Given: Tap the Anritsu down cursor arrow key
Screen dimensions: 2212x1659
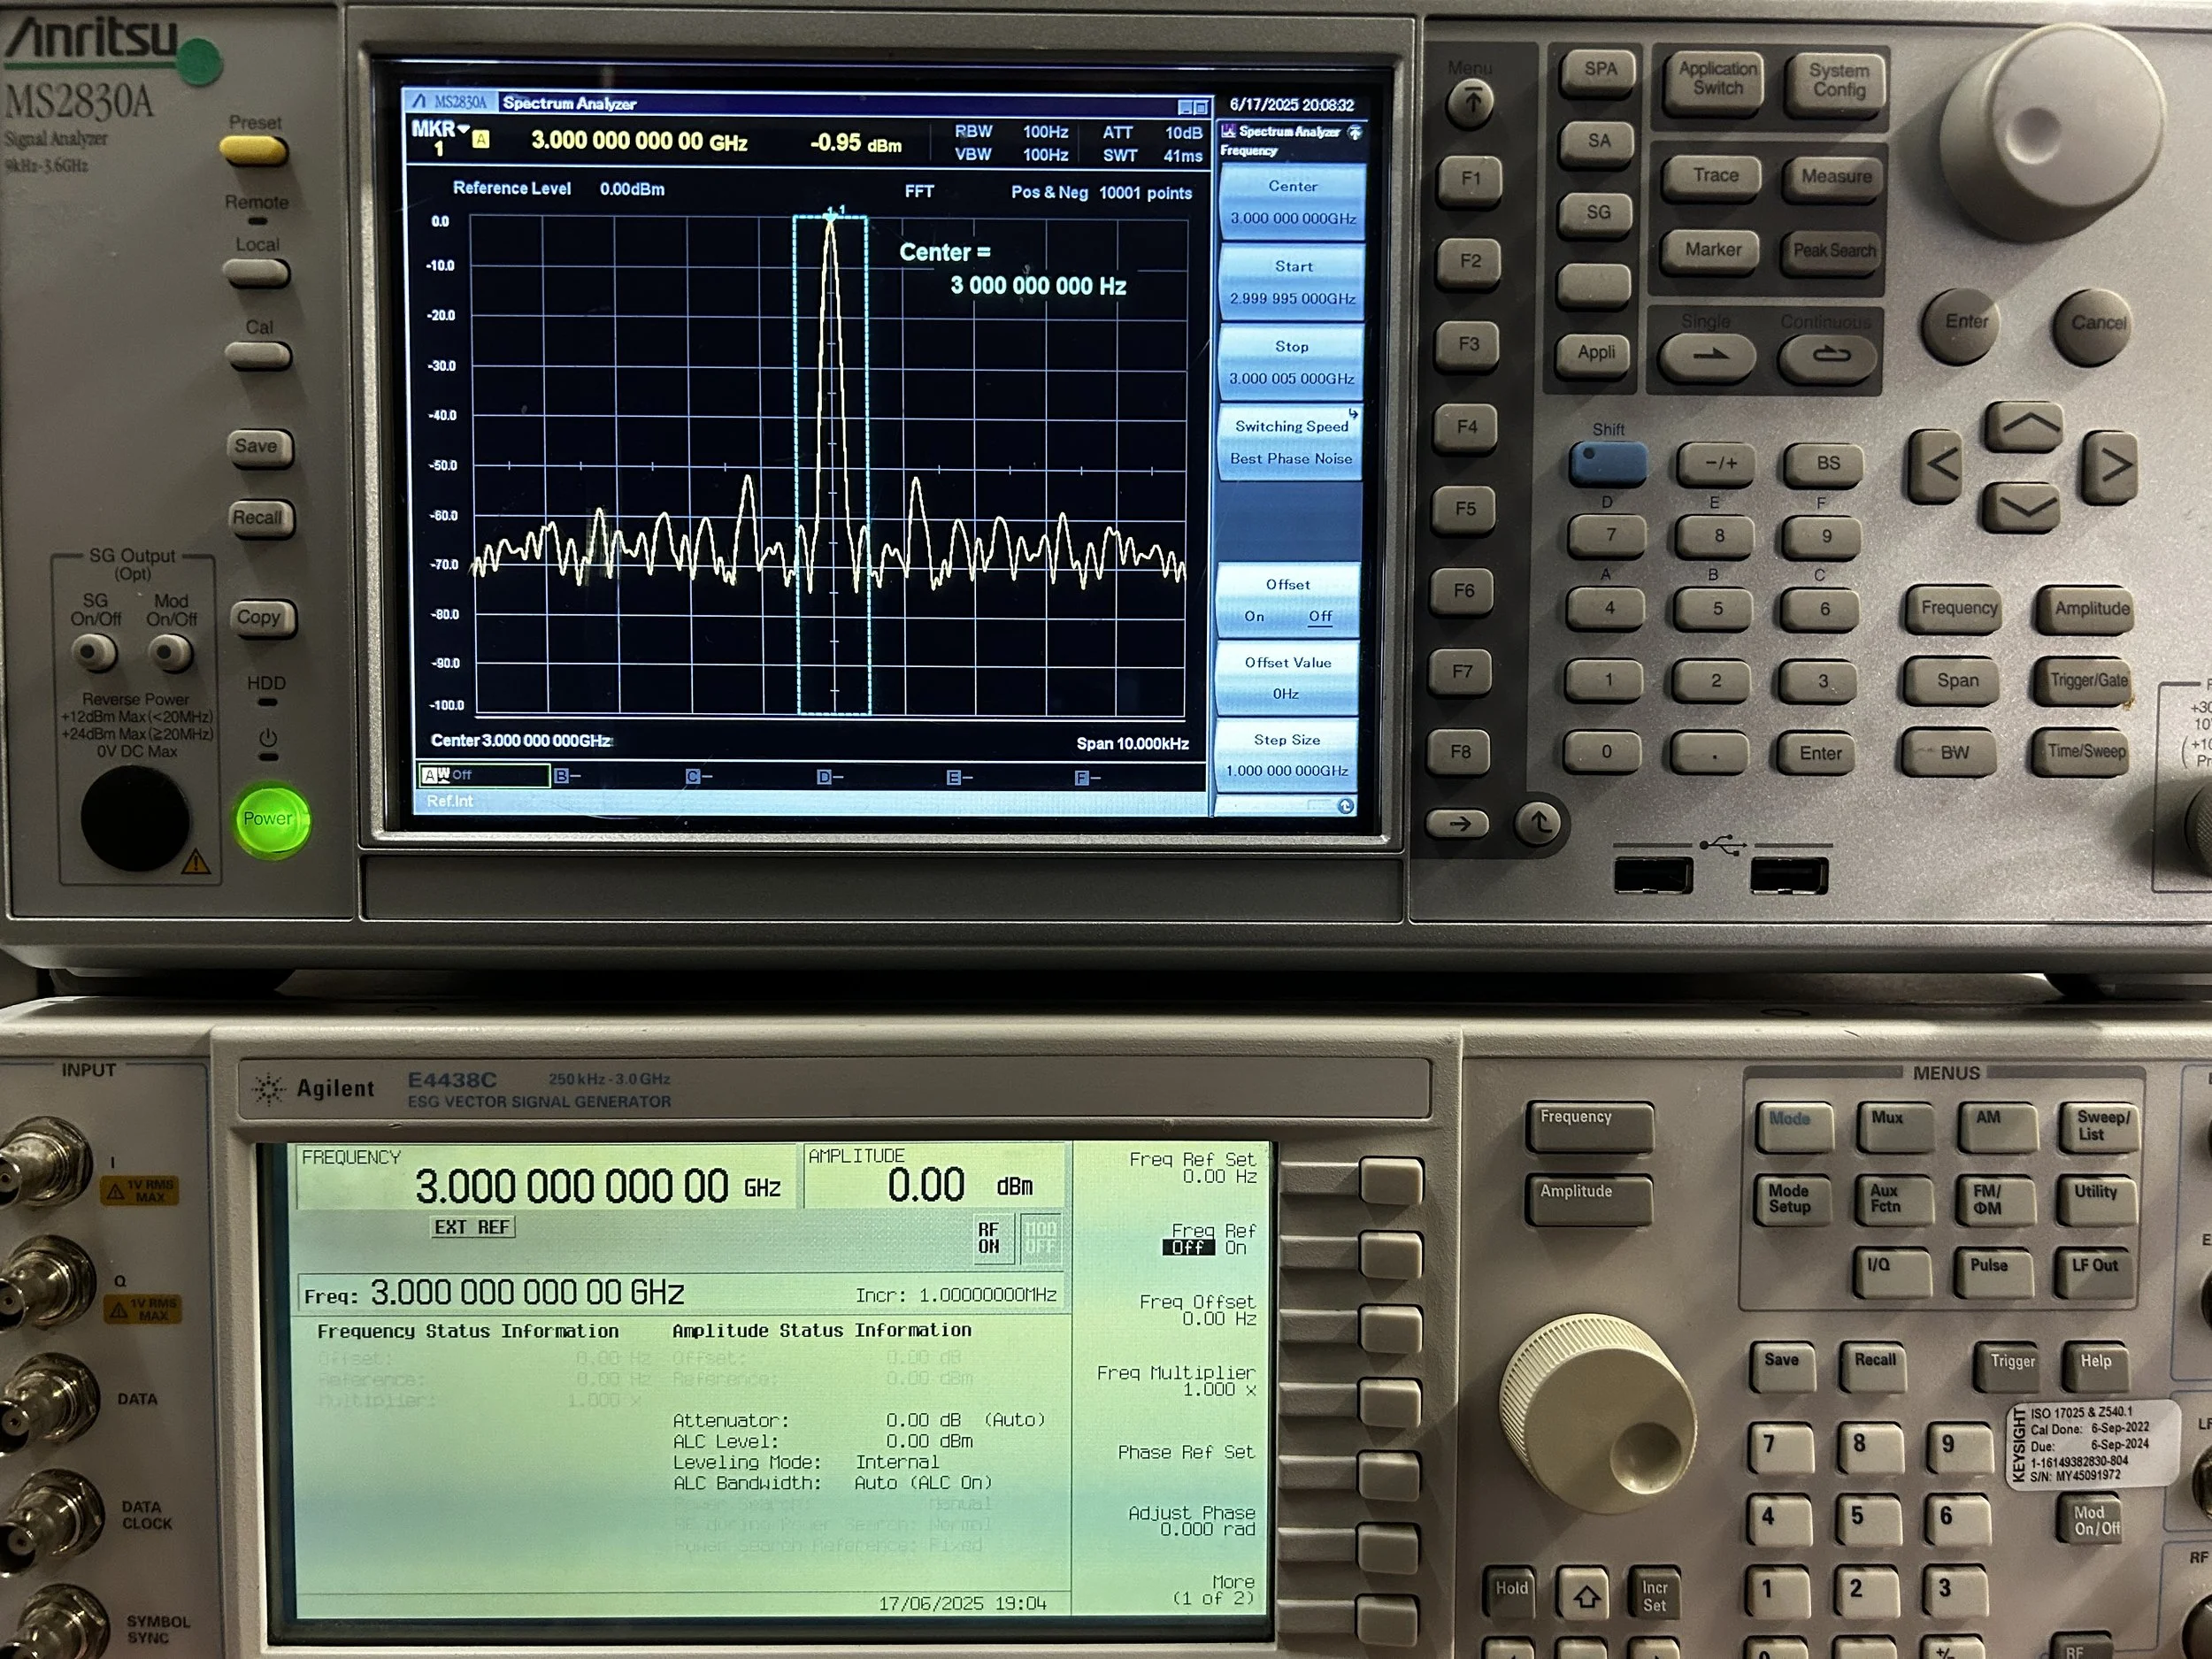Looking at the screenshot, I should click(2022, 507).
